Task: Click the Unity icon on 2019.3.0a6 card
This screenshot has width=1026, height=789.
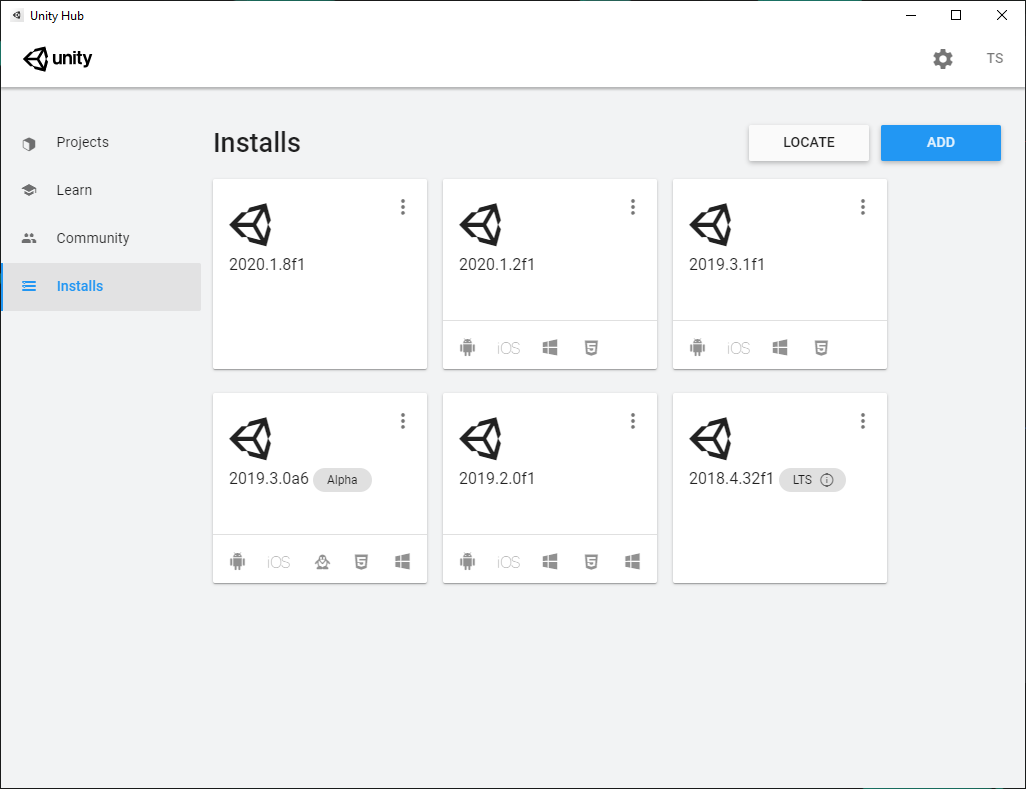Action: pyautogui.click(x=251, y=438)
